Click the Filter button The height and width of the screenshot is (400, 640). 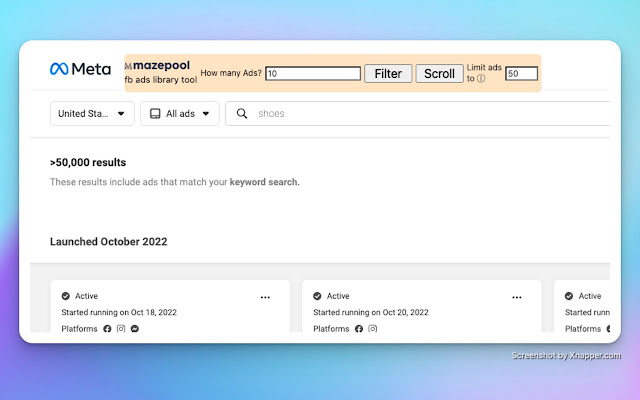388,73
